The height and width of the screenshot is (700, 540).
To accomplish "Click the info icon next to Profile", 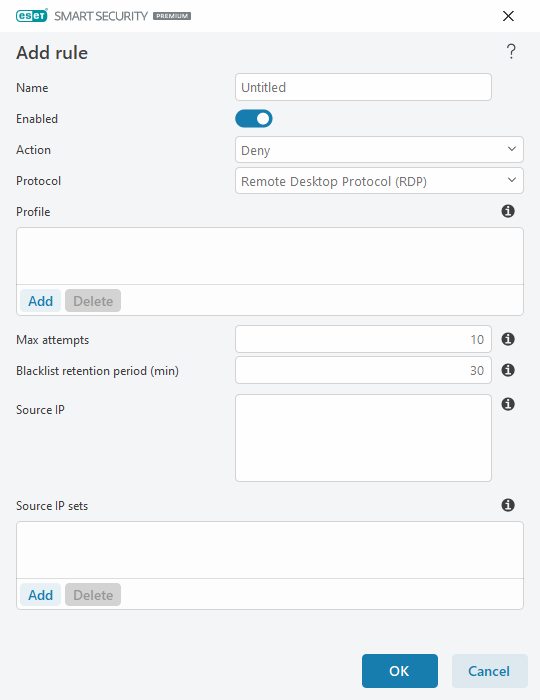I will [508, 211].
